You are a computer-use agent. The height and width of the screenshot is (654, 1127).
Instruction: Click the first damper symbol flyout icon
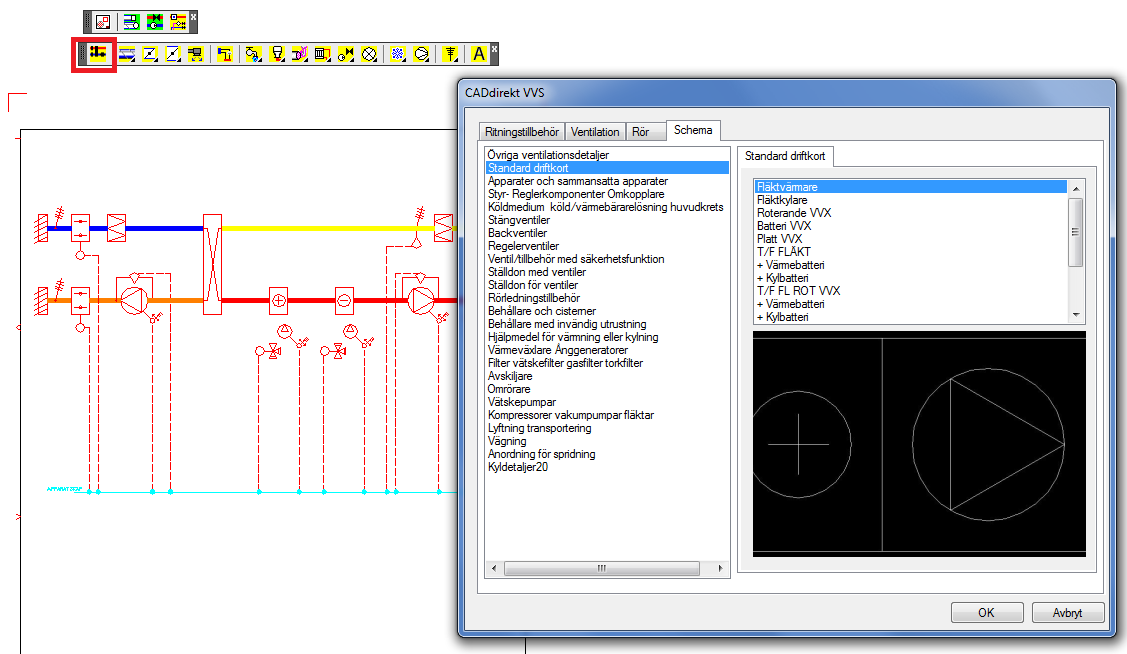pyautogui.click(x=150, y=54)
